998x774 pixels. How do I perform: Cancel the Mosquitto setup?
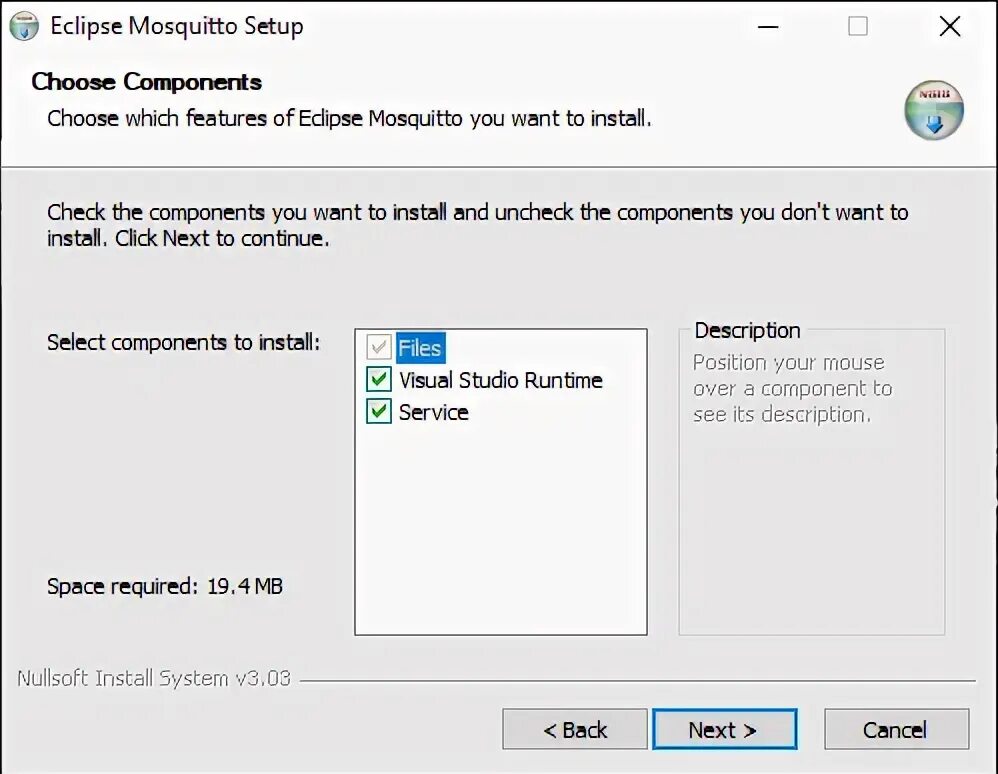coord(896,729)
